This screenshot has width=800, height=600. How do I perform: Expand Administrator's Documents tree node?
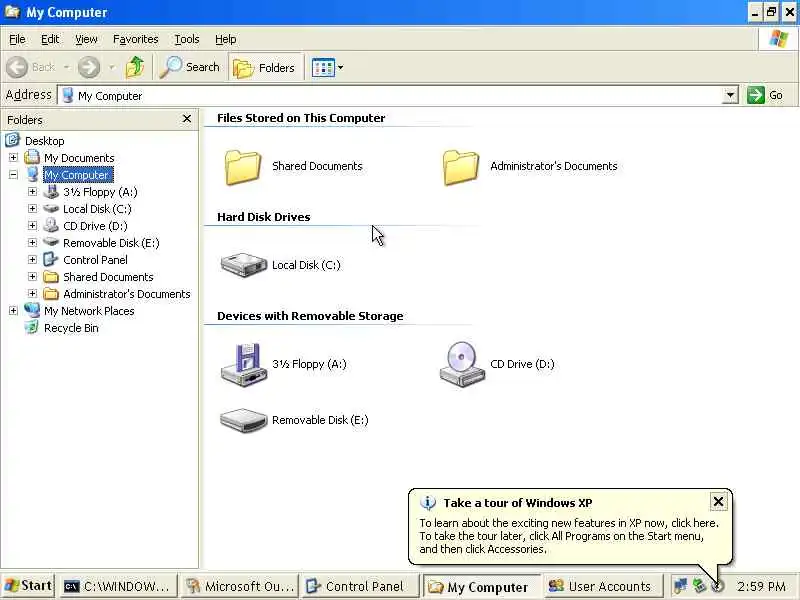pyautogui.click(x=32, y=293)
